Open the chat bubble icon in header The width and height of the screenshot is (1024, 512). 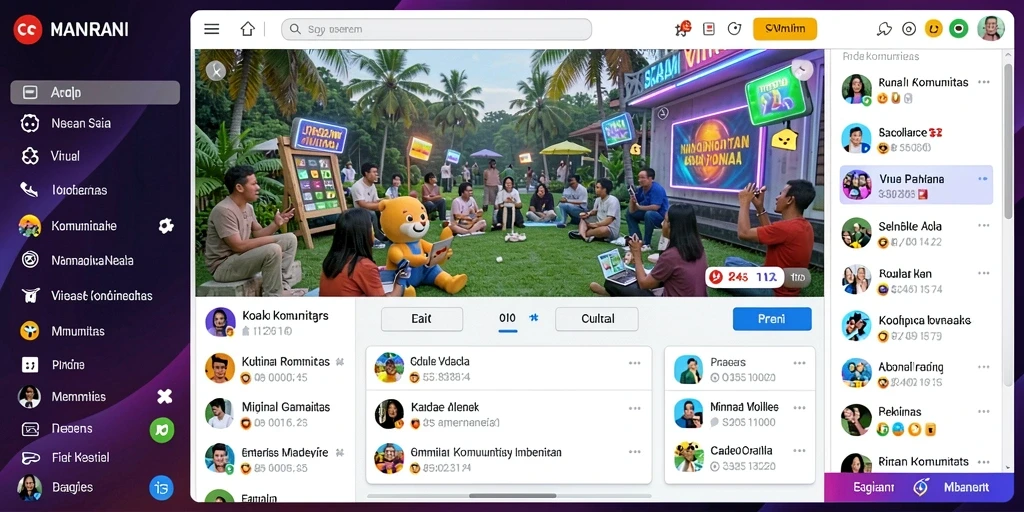coord(884,29)
